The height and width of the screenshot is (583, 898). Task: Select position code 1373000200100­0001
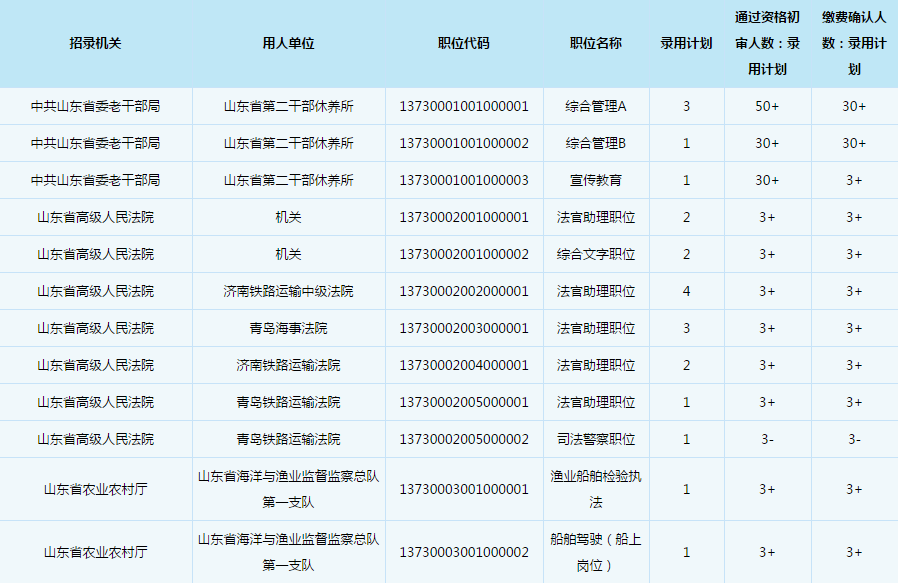point(464,218)
